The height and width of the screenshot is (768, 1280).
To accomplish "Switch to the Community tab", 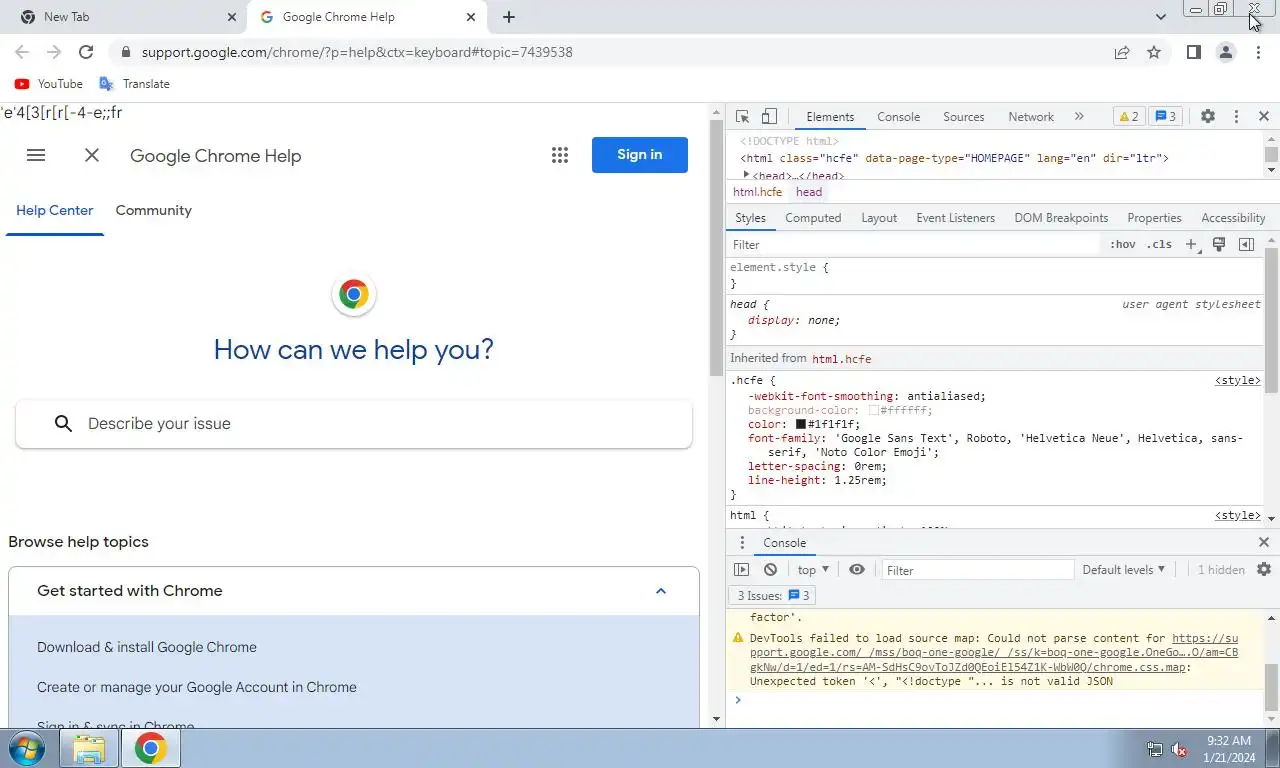I will coord(153,211).
